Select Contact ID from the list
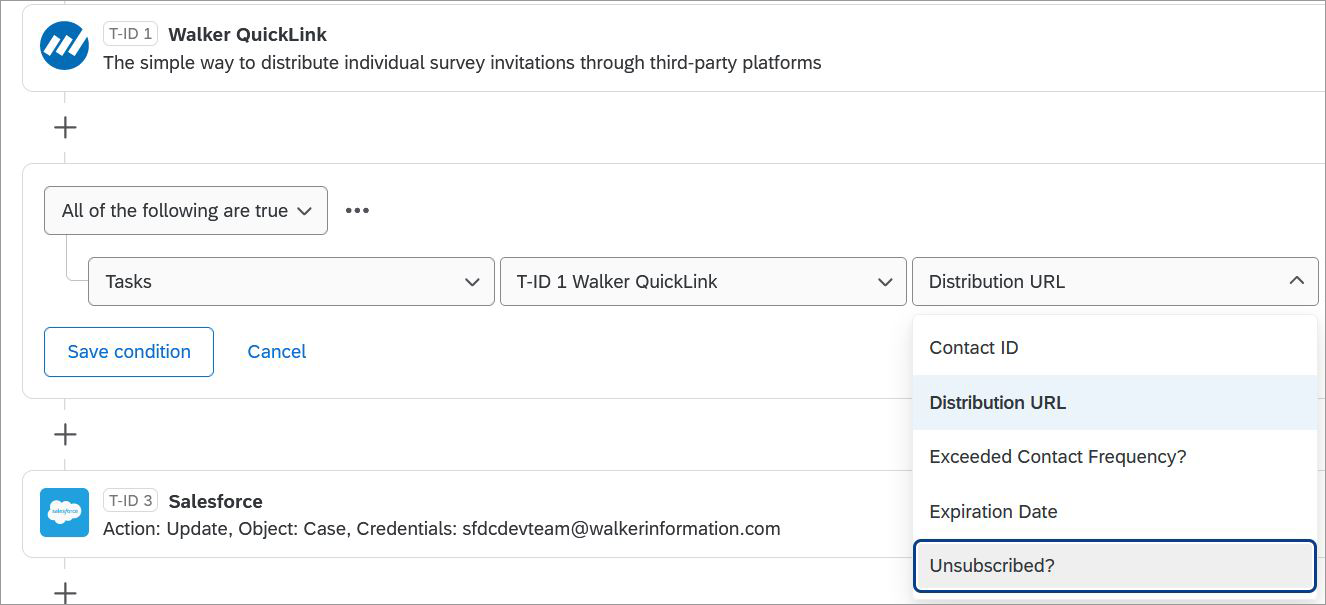Screen dimensions: 1326x605 click(1115, 348)
